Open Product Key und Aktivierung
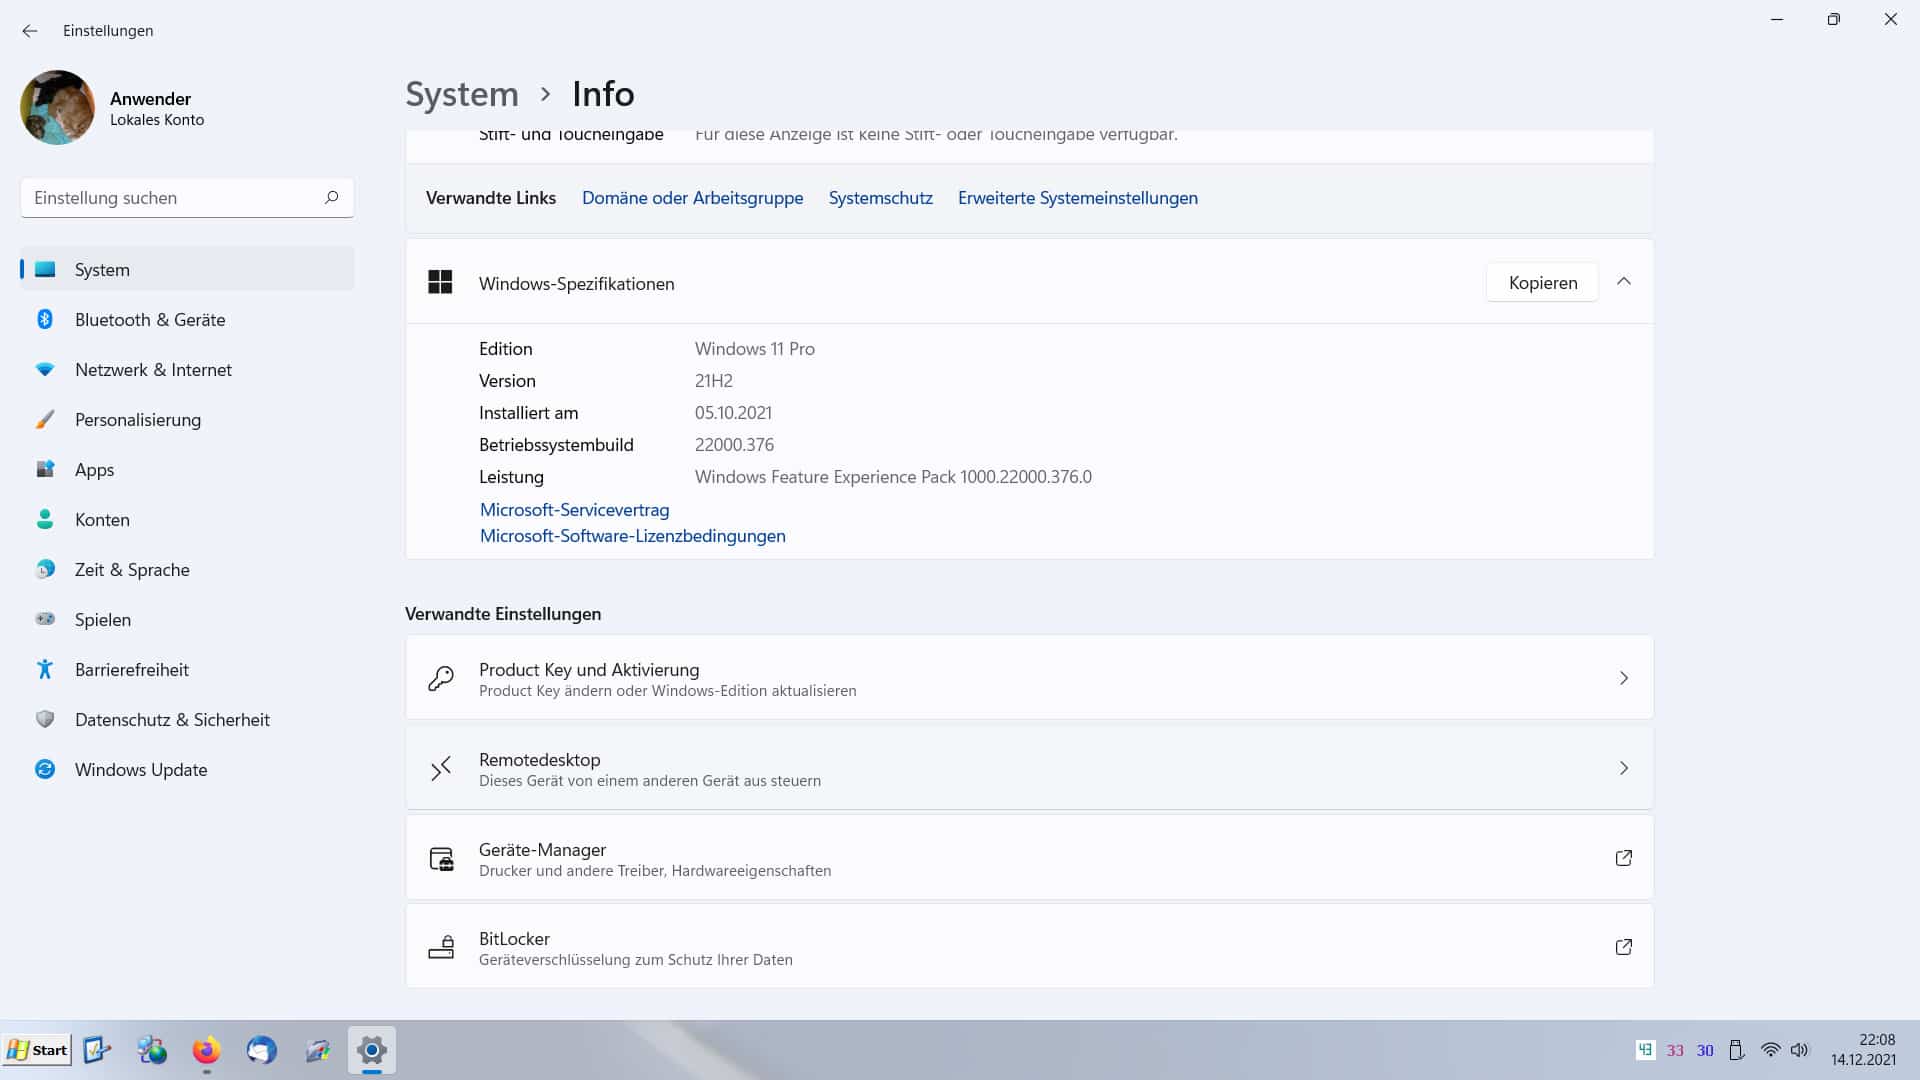Image resolution: width=1920 pixels, height=1080 pixels. pos(1029,678)
